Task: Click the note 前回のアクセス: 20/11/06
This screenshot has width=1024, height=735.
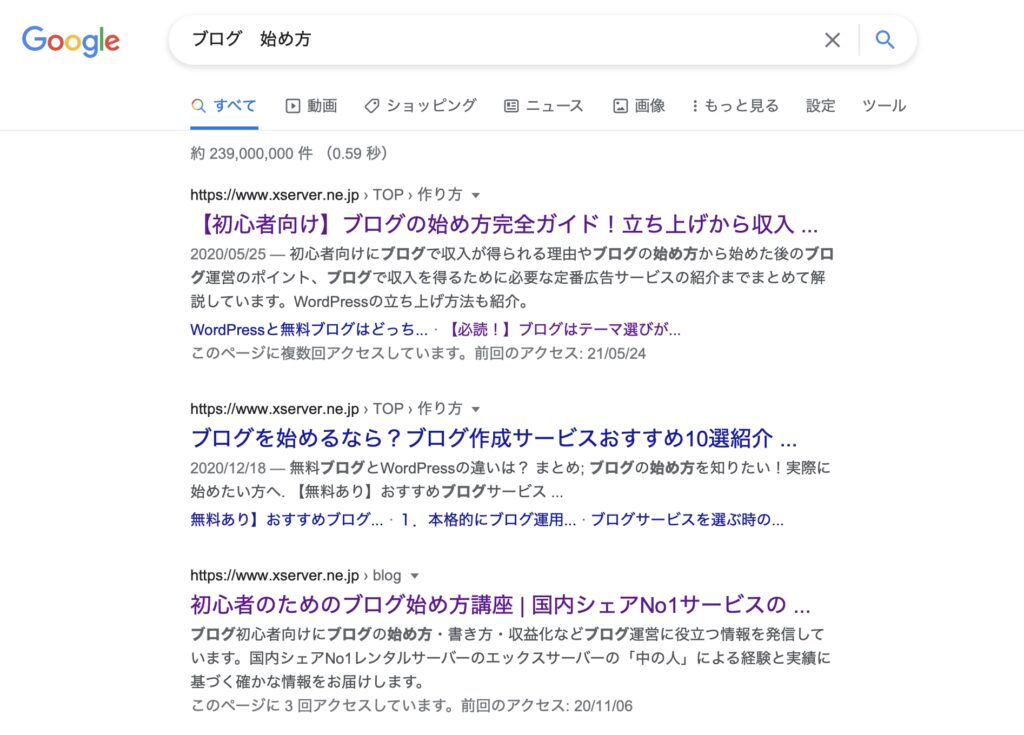Action: point(547,706)
